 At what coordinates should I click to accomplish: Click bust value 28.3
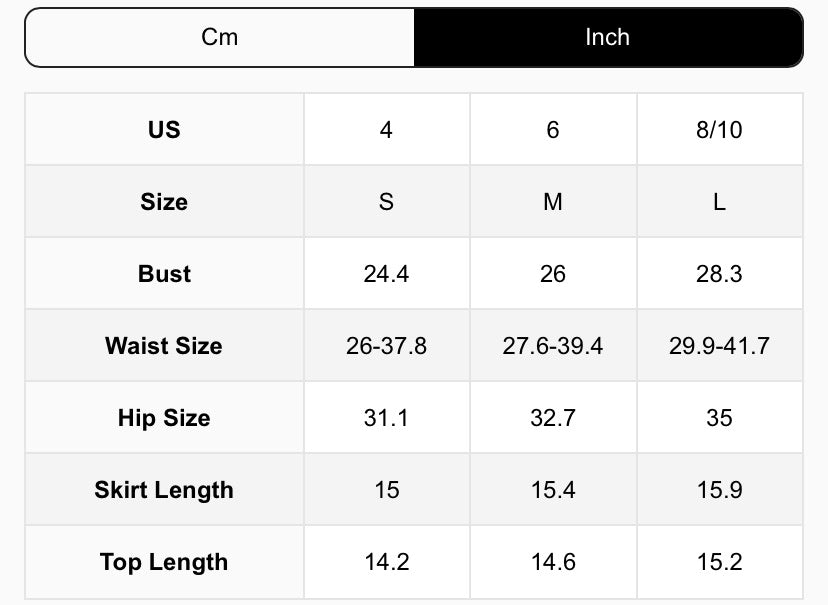click(719, 274)
